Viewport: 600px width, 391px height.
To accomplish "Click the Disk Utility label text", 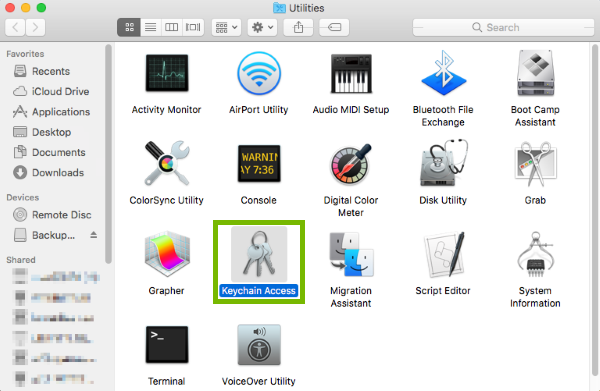I will tap(443, 200).
